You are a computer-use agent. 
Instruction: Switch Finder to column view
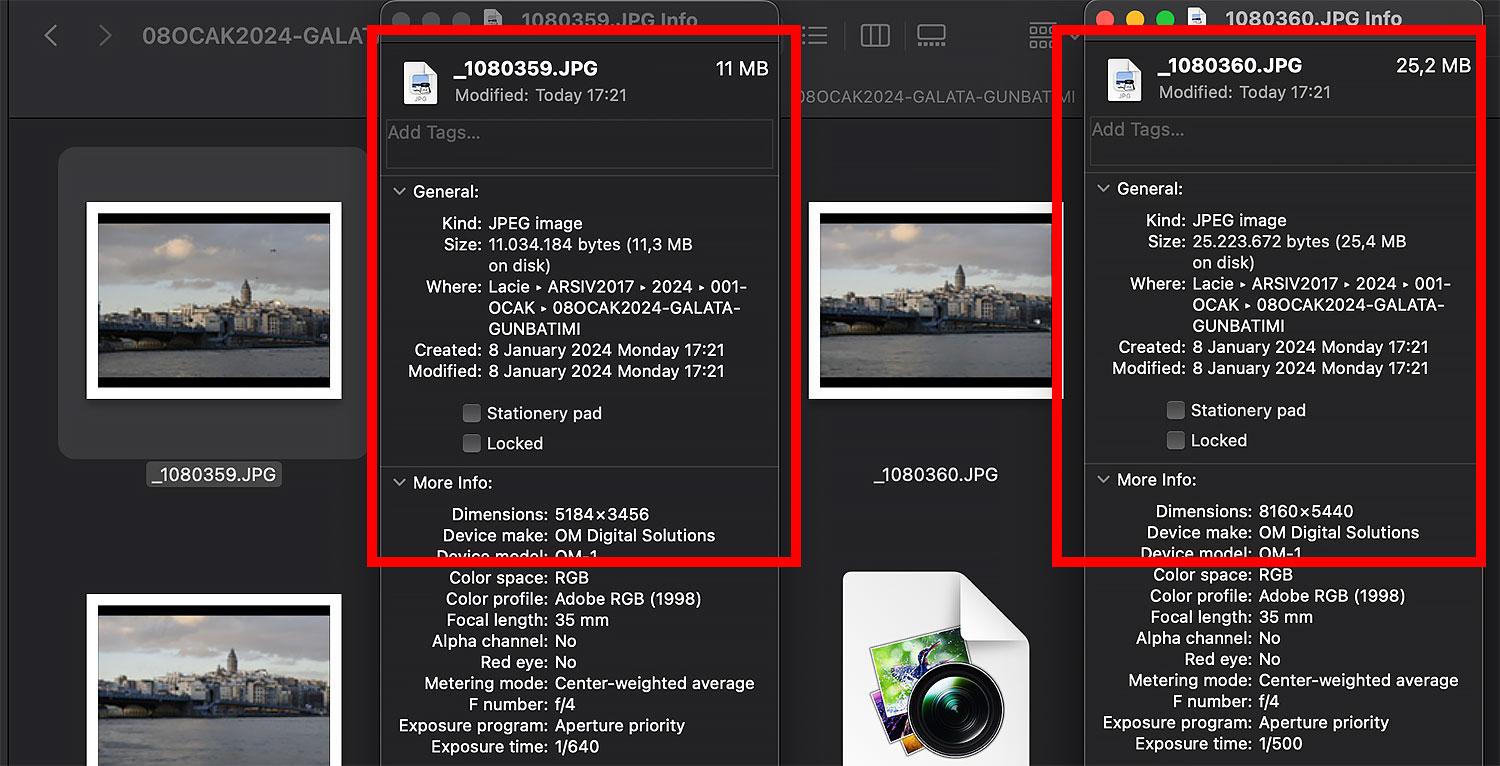(875, 37)
